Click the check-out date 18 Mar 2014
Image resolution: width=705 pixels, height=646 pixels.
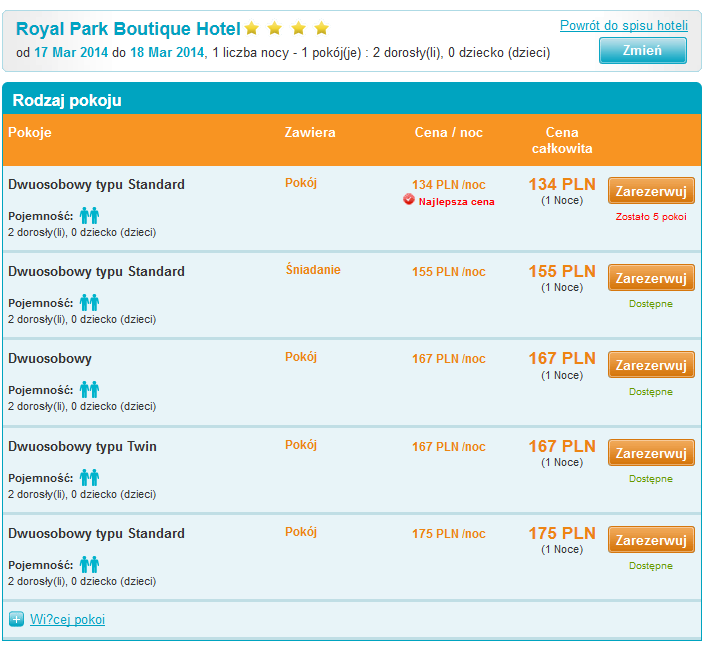coord(167,53)
